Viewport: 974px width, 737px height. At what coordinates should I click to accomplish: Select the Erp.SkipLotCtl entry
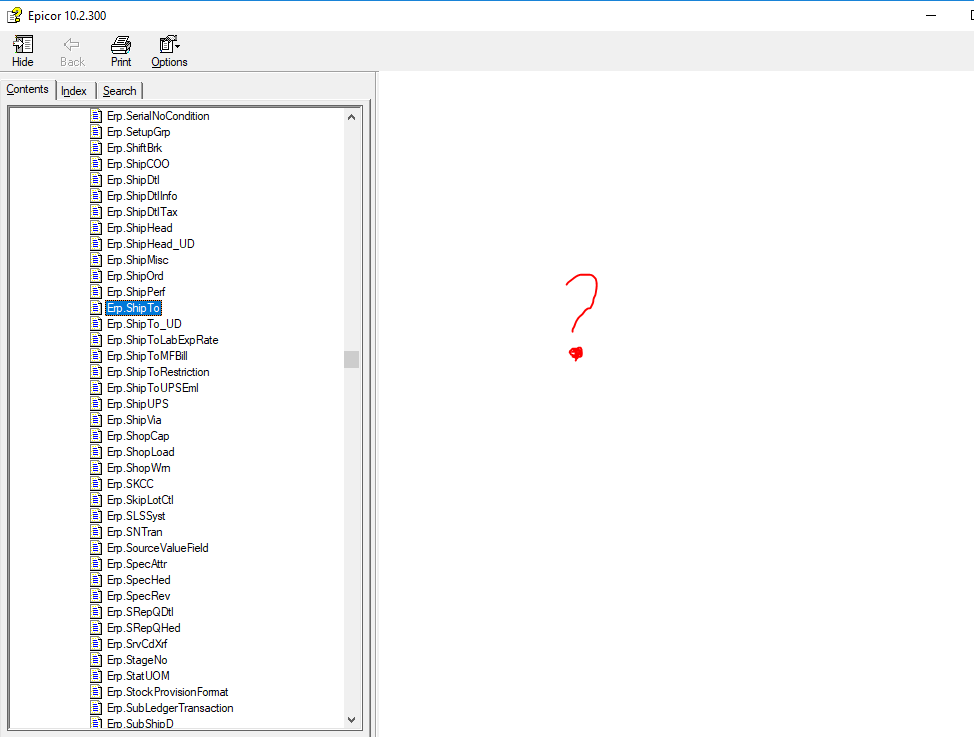point(140,500)
